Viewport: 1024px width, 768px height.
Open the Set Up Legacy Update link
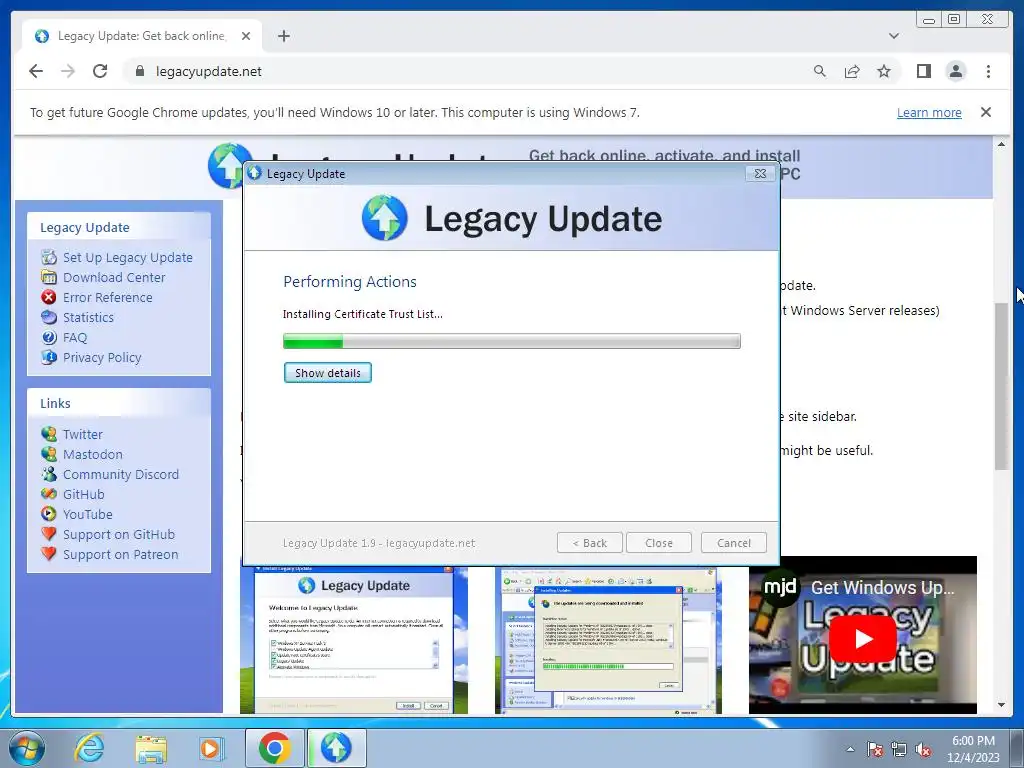127,257
